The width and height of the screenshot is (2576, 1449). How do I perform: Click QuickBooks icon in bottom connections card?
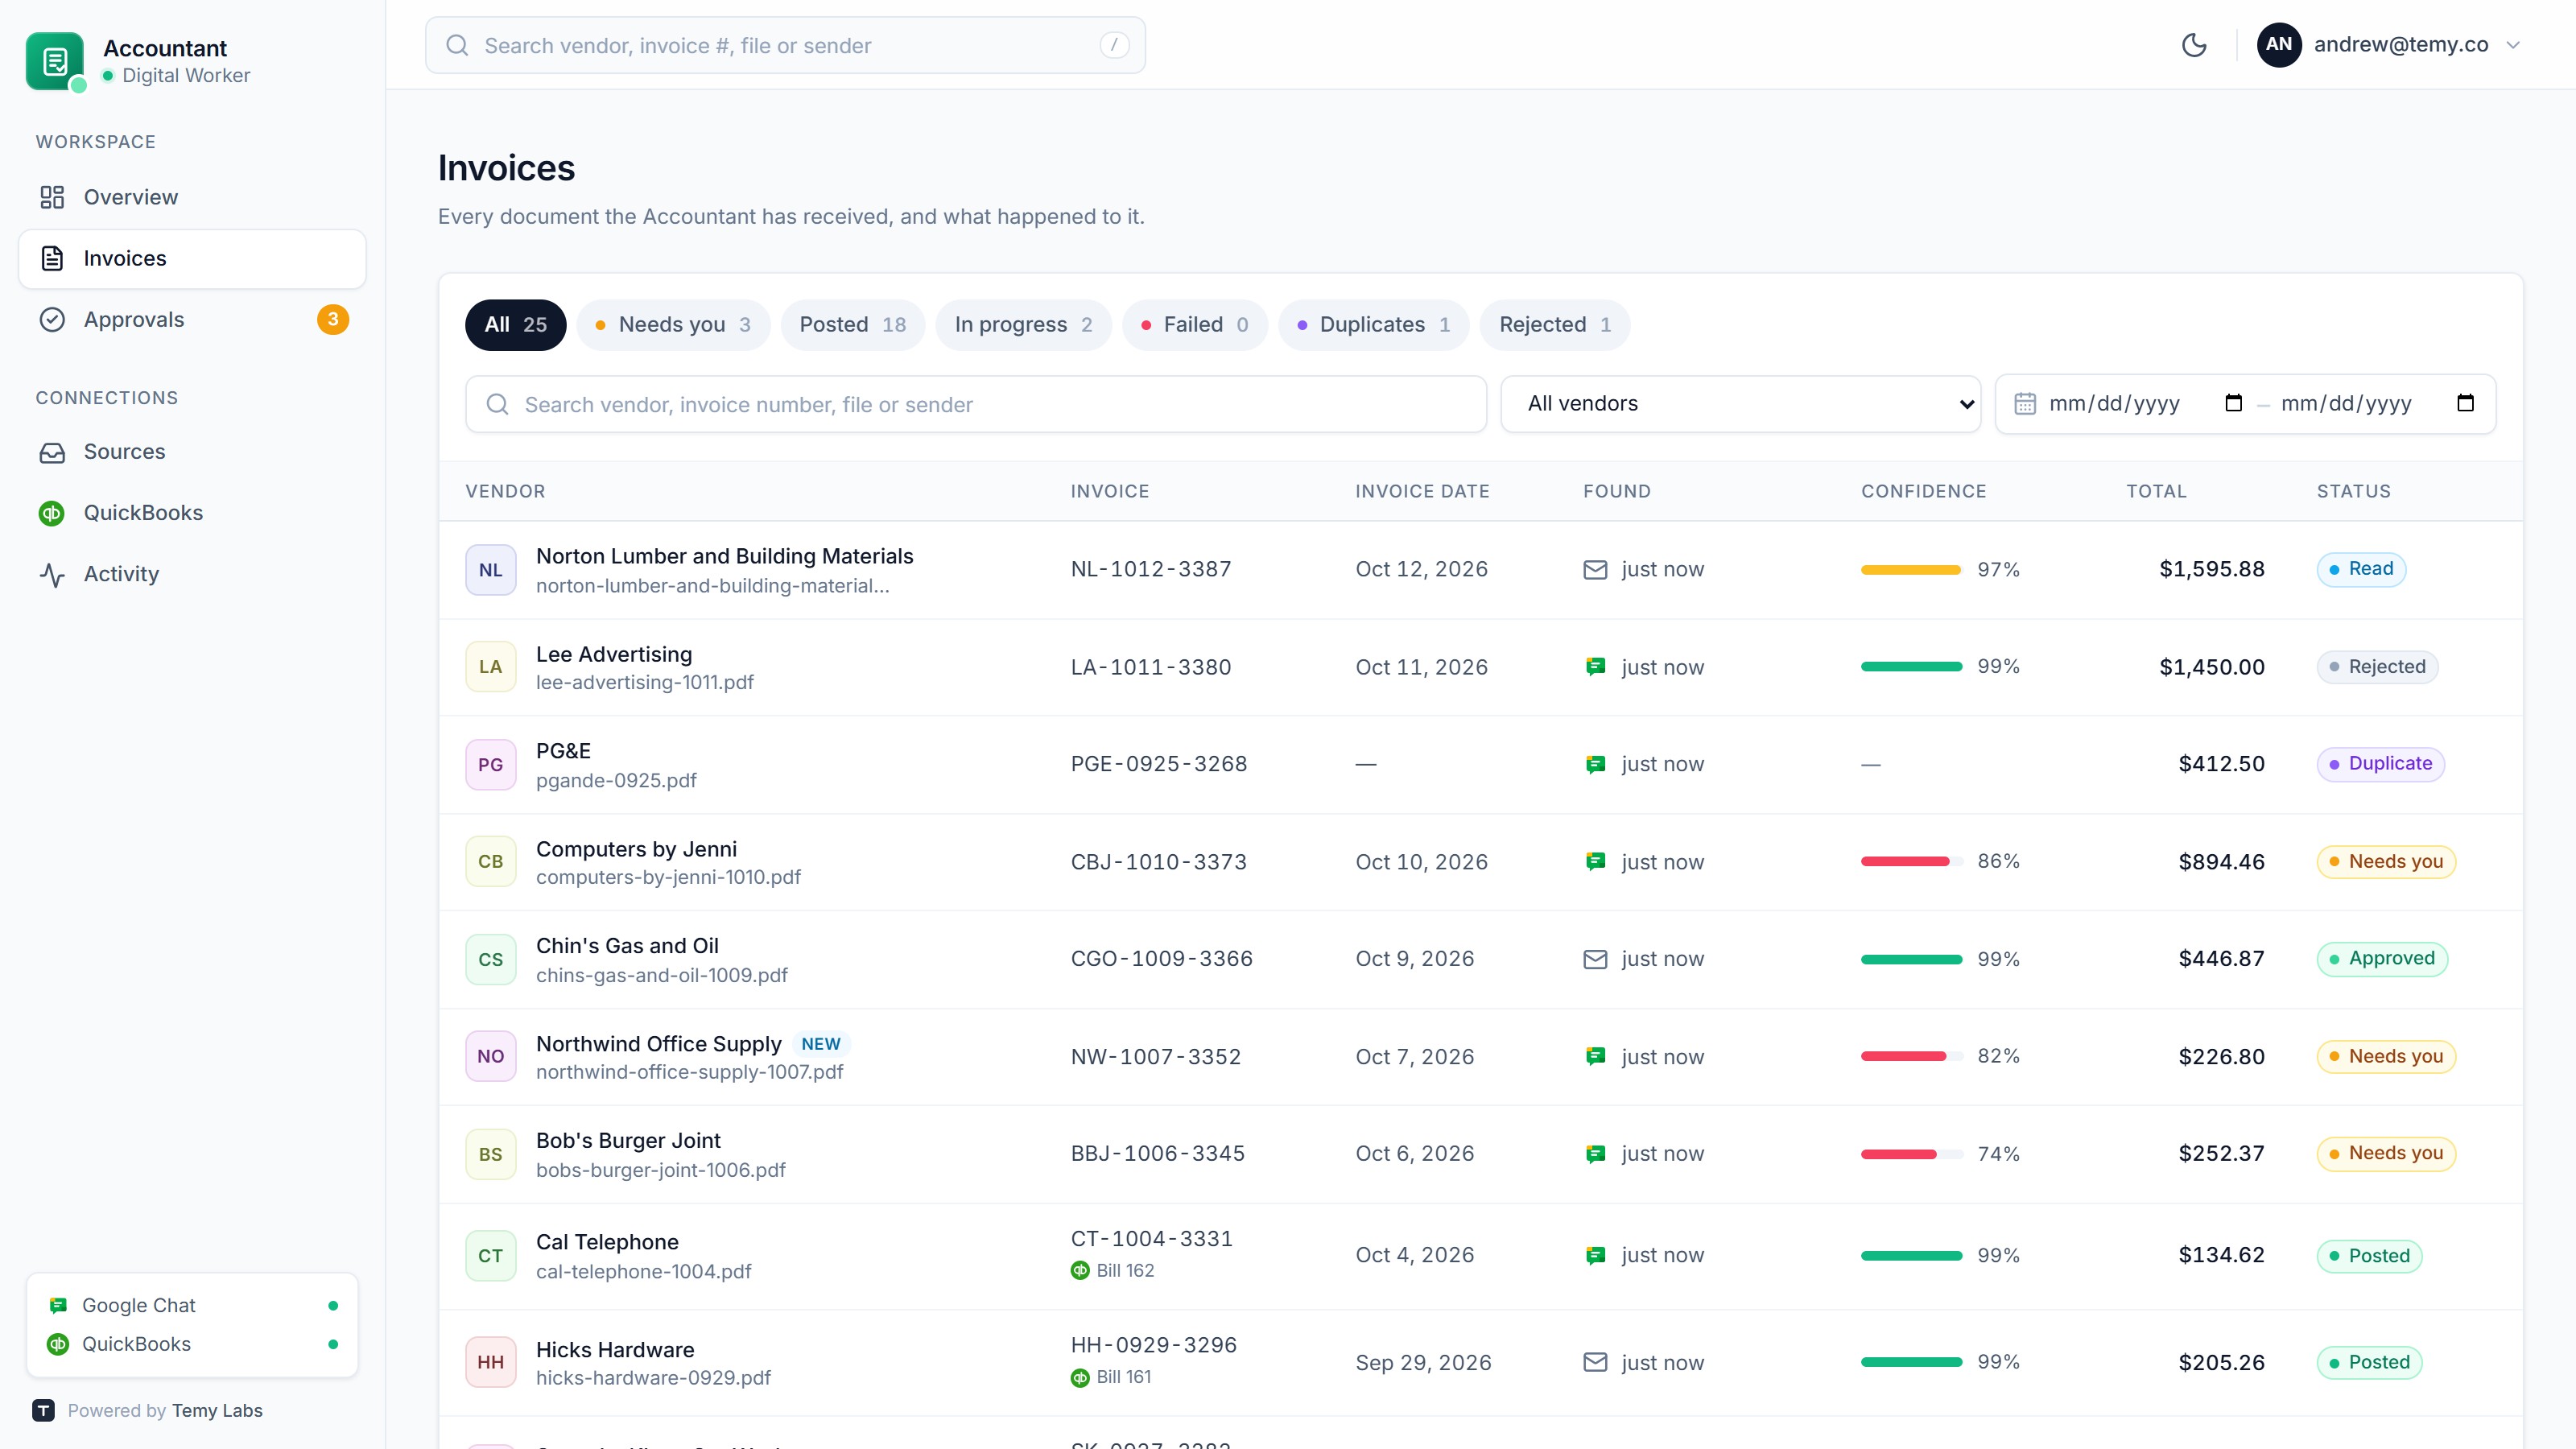pyautogui.click(x=58, y=1344)
